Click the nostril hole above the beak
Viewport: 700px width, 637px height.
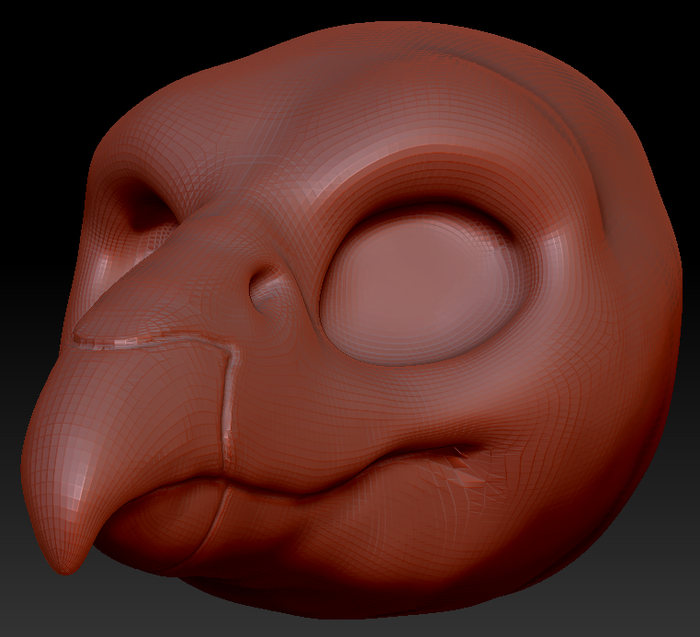point(267,289)
